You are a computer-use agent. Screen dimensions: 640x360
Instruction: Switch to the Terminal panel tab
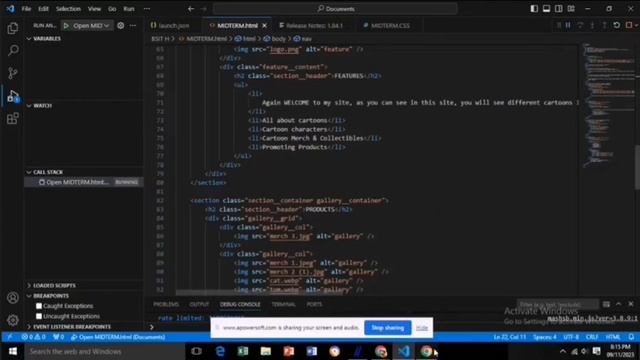[x=283, y=304]
